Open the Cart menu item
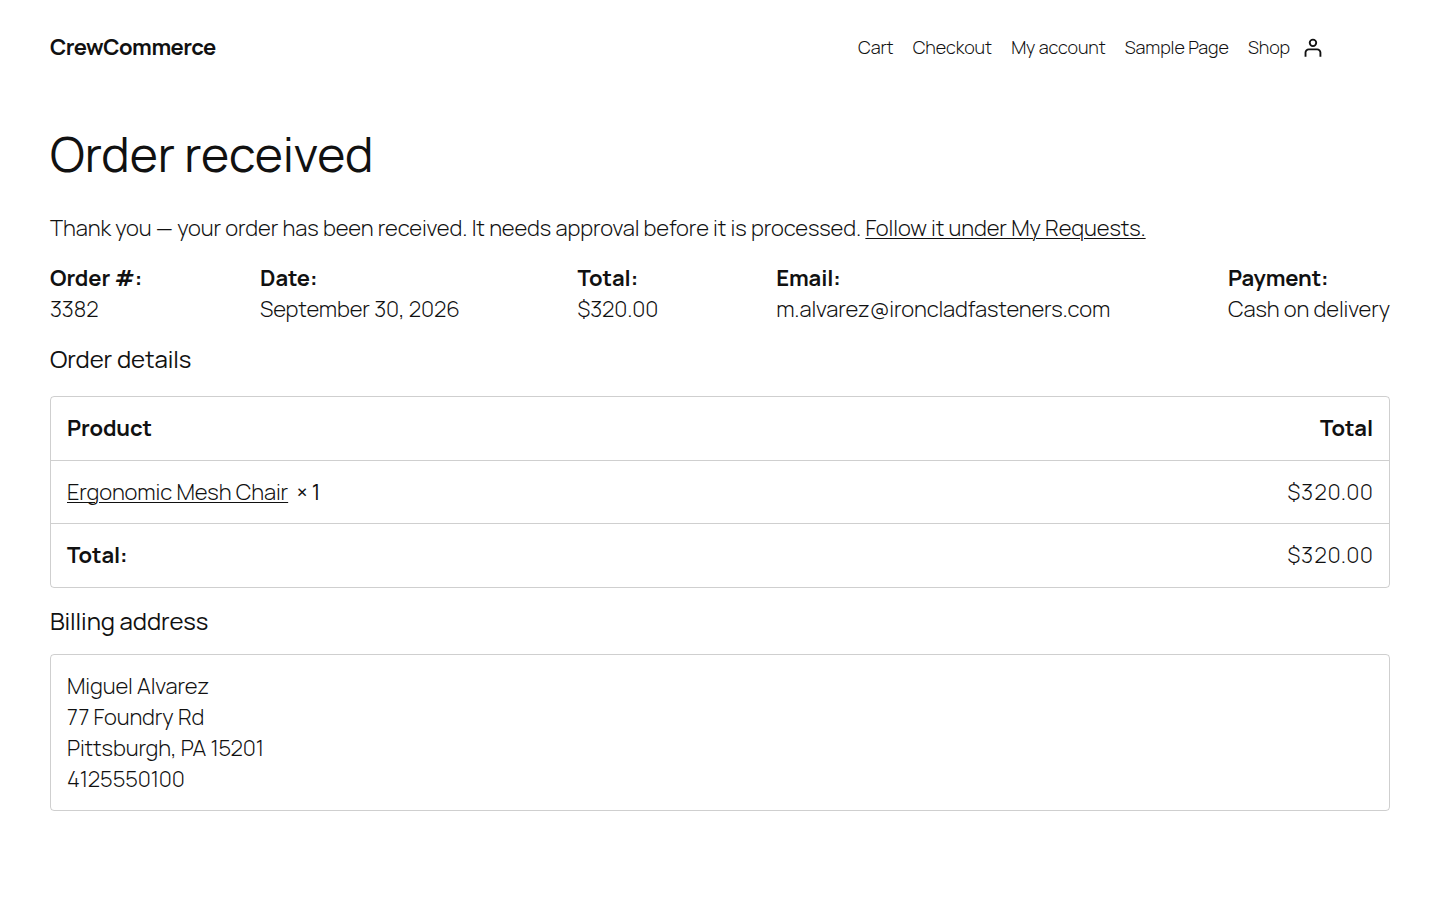The height and width of the screenshot is (900, 1440). 875,48
